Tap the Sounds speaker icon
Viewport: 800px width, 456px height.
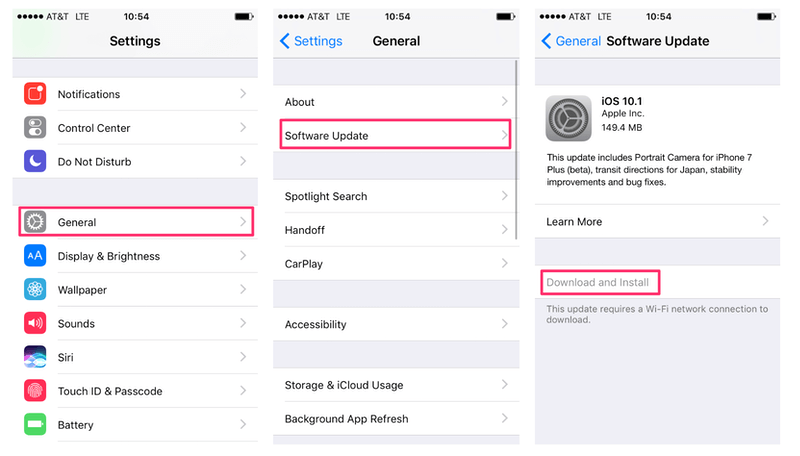[35, 323]
